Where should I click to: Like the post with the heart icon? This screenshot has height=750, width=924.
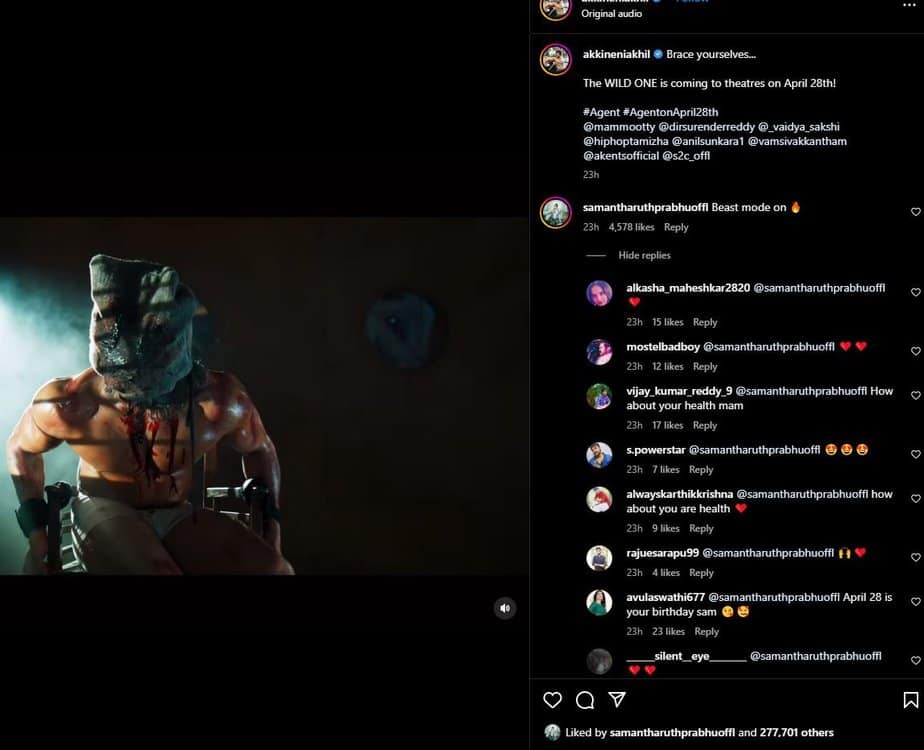[552, 700]
